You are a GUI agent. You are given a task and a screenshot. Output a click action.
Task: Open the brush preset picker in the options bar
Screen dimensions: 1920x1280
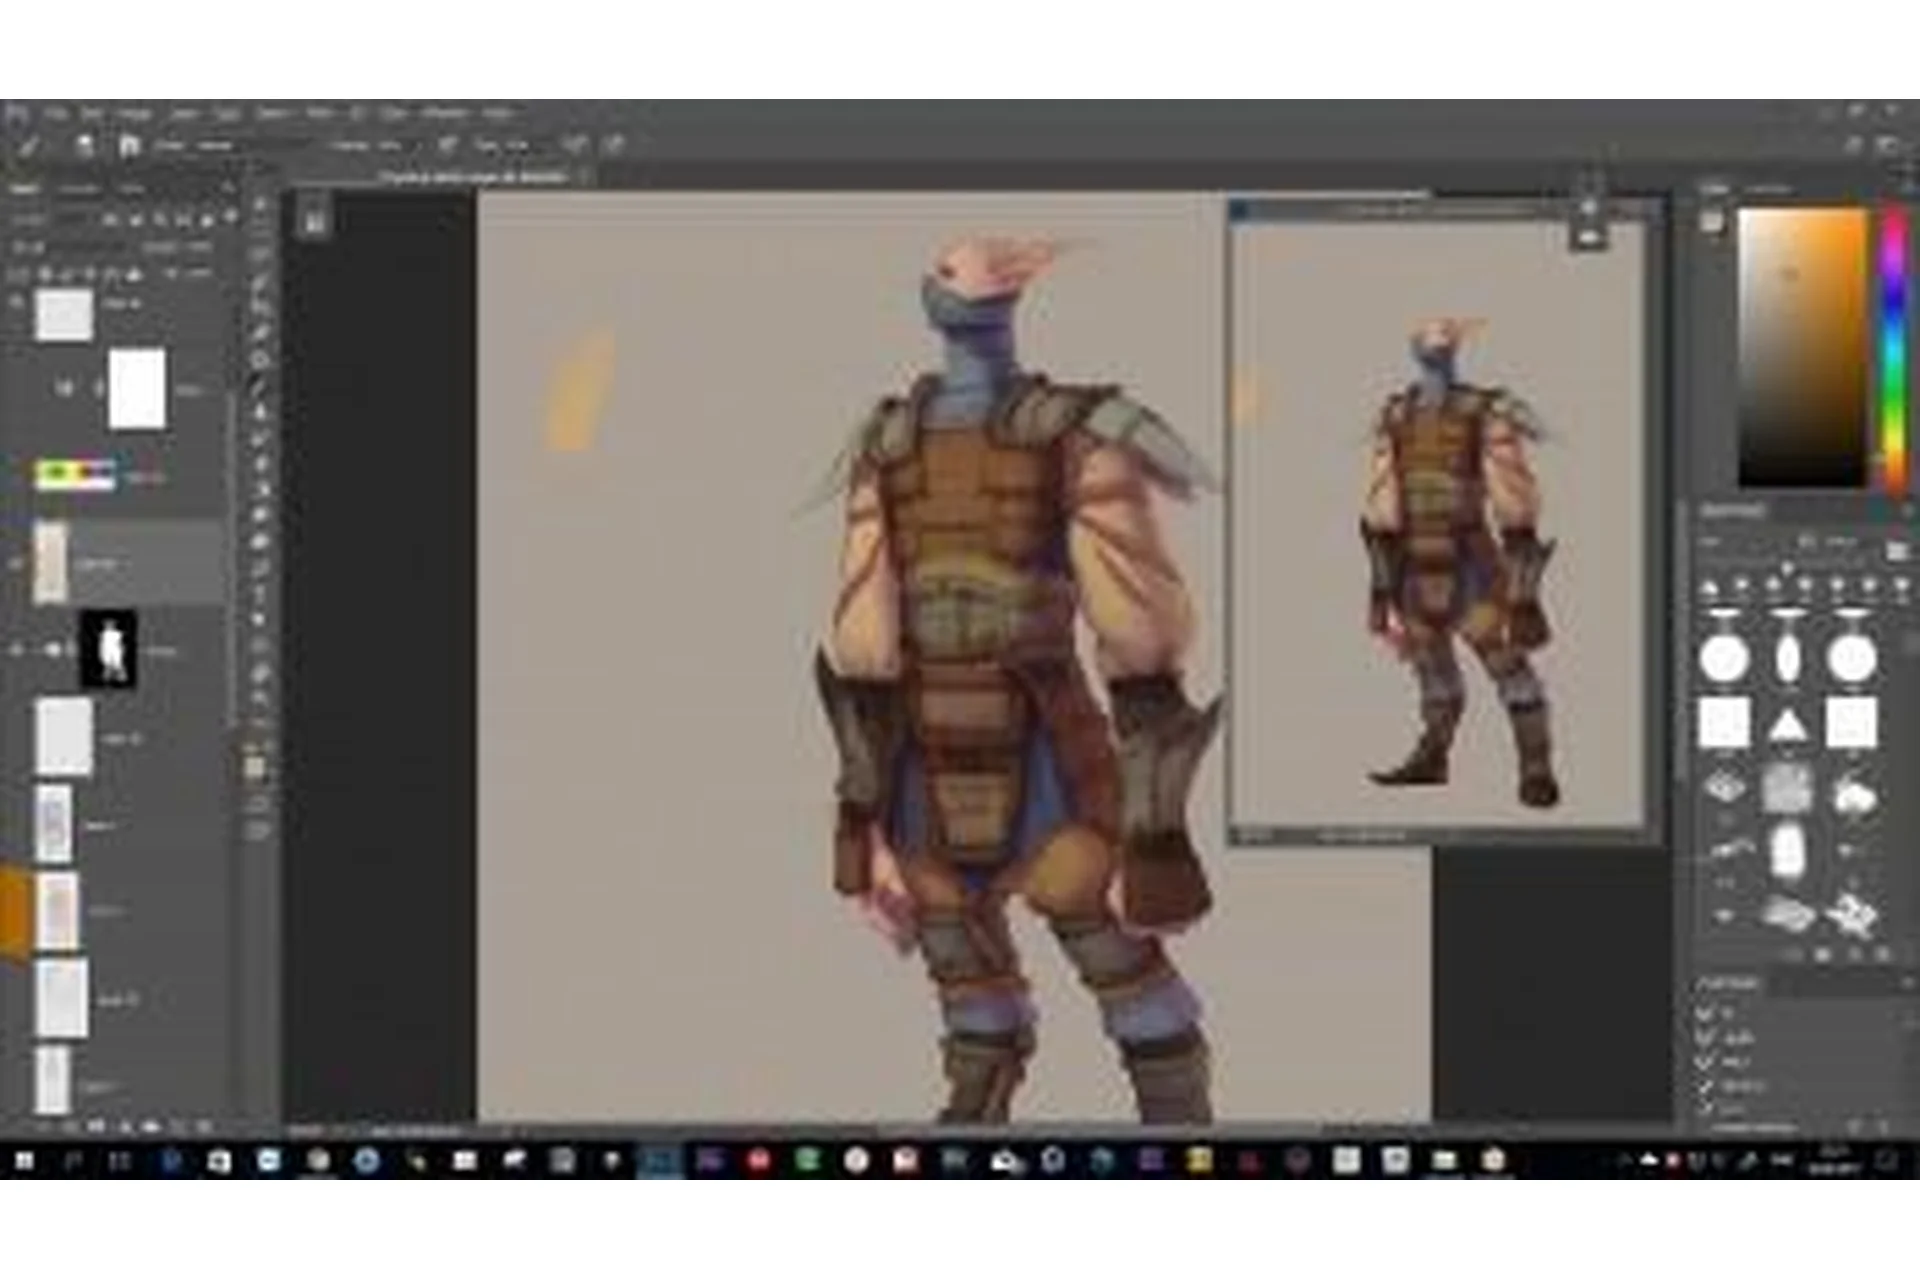coord(85,146)
